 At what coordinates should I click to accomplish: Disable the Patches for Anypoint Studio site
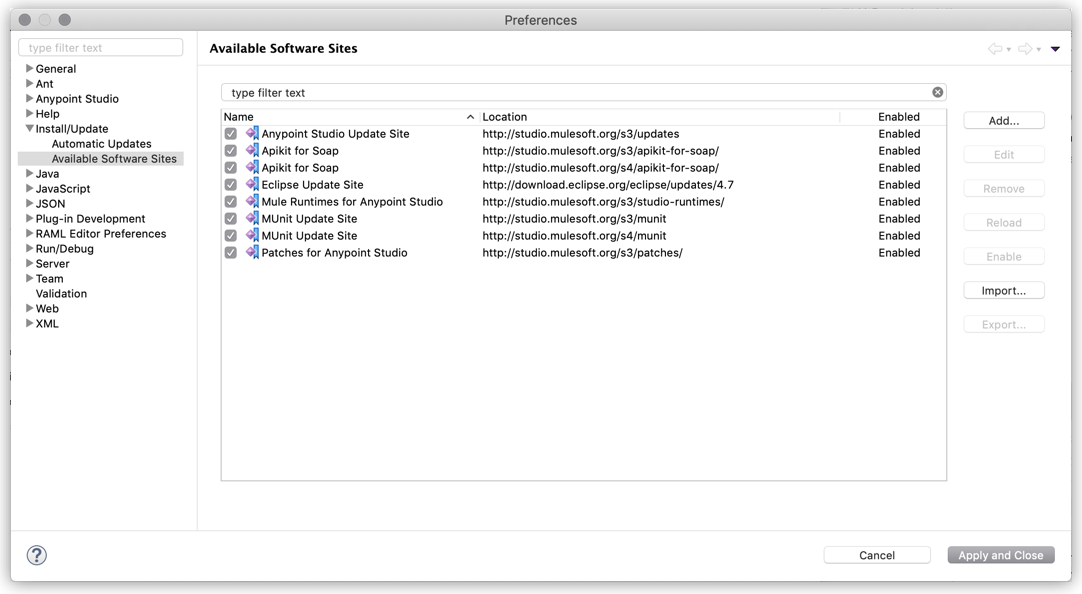point(231,252)
